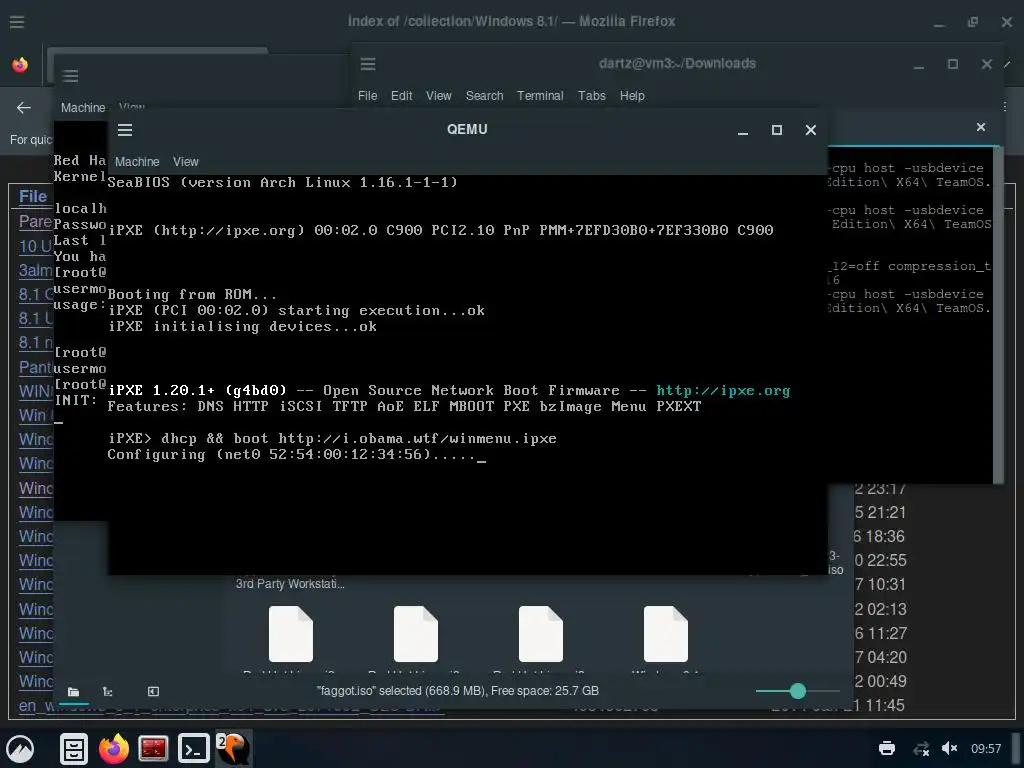The width and height of the screenshot is (1024, 768).
Task: Open the '3alm' link in Firefox listing
Action: pyautogui.click(x=35, y=270)
